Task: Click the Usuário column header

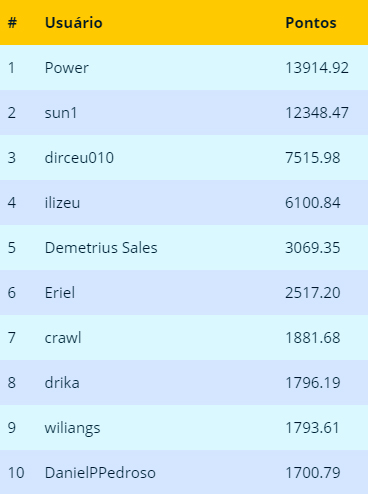Action: click(74, 23)
